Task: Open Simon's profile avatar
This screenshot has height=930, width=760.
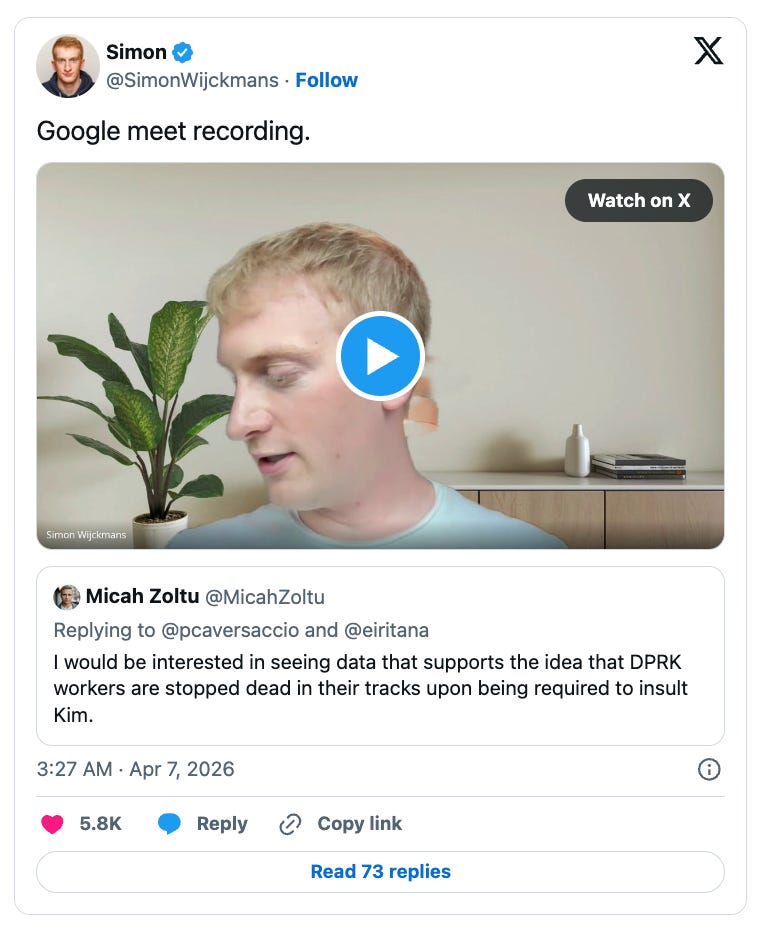Action: pyautogui.click(x=68, y=66)
